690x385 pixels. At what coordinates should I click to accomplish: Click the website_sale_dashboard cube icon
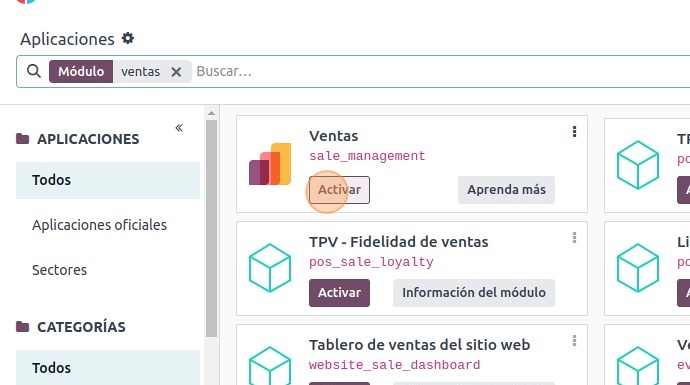click(x=270, y=366)
